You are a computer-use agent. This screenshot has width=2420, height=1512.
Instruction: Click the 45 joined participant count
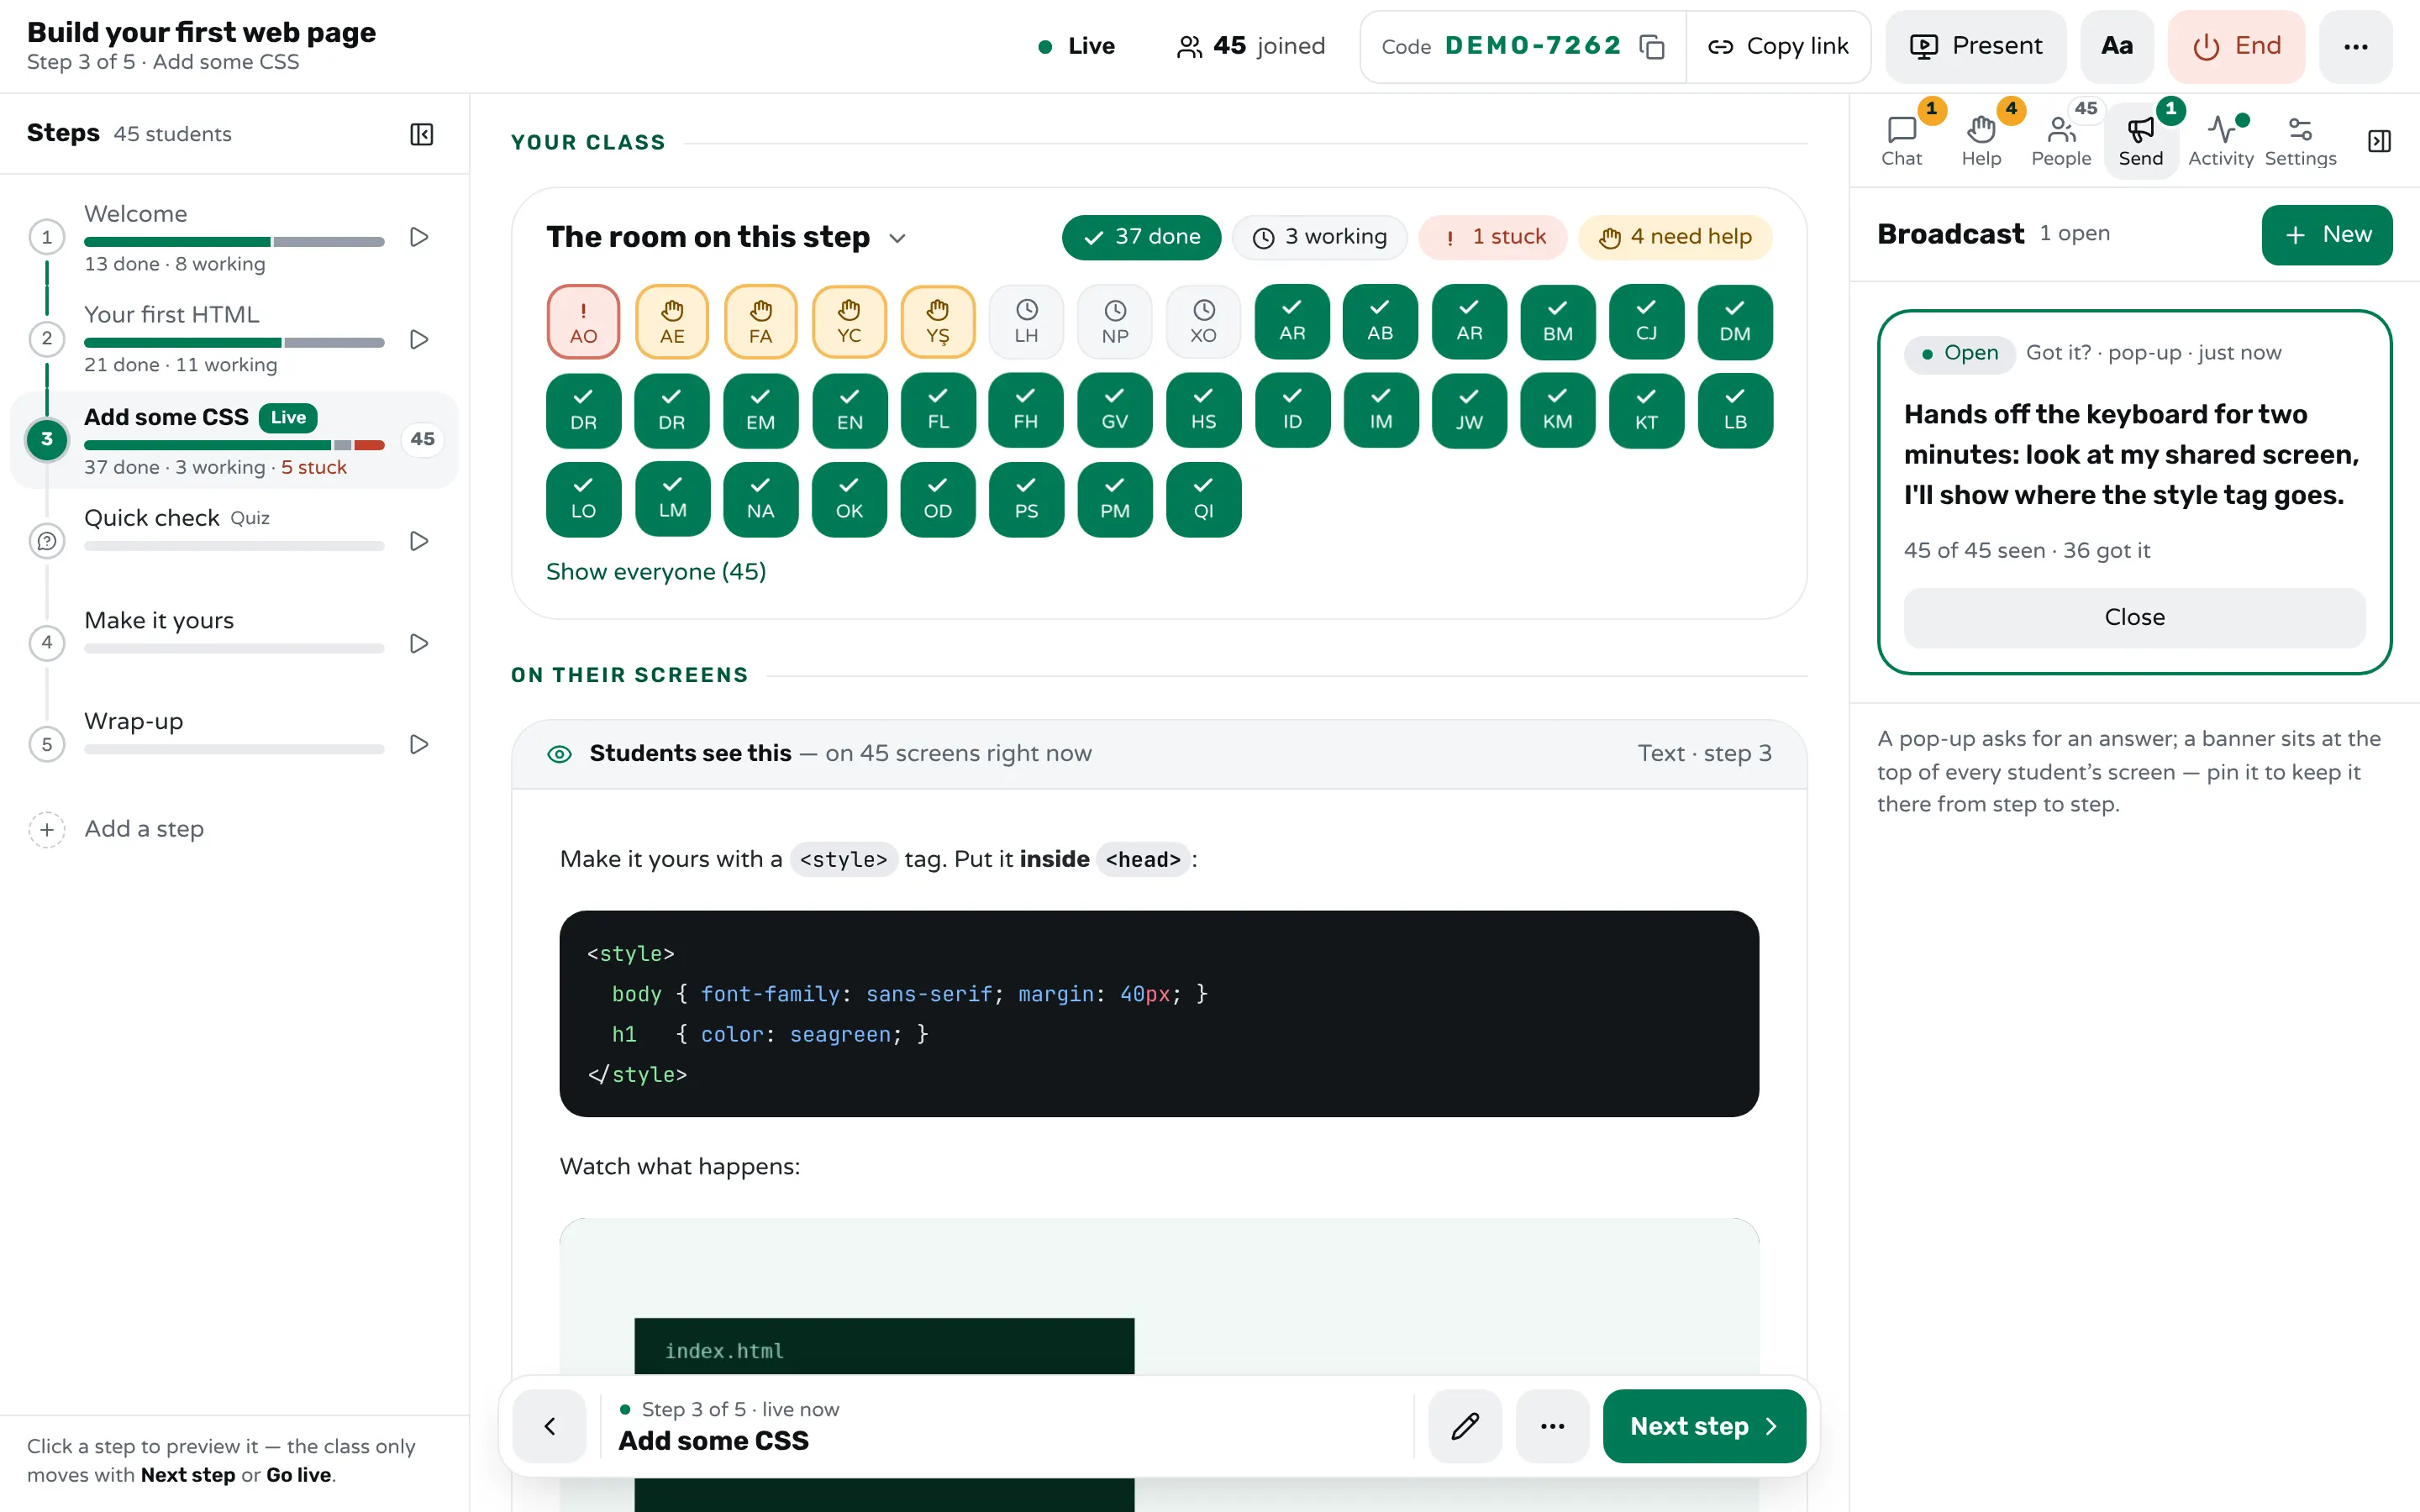(1251, 47)
